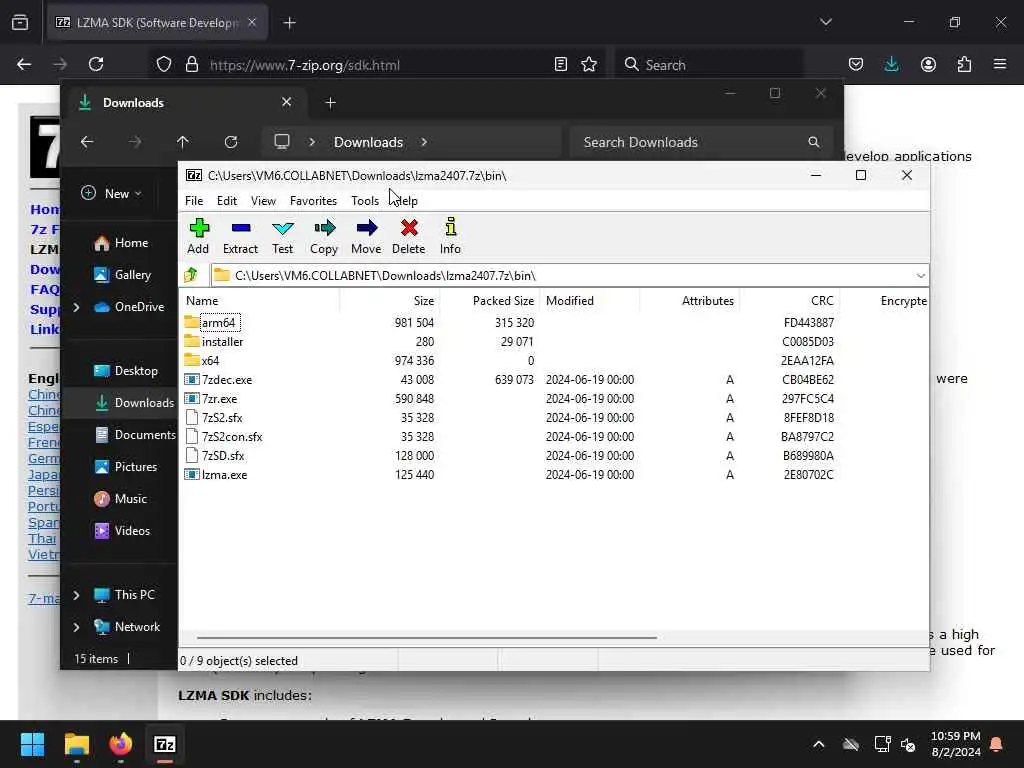Open Firefox extensions menu
Viewport: 1024px width, 768px height.
964,64
